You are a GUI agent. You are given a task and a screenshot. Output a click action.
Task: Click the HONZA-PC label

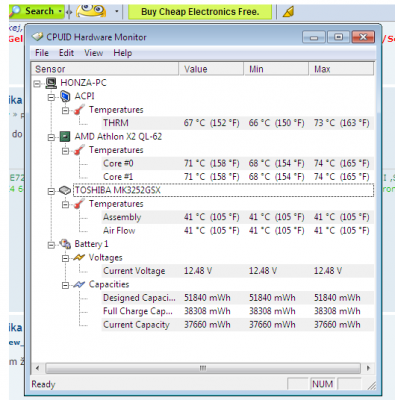[x=83, y=83]
